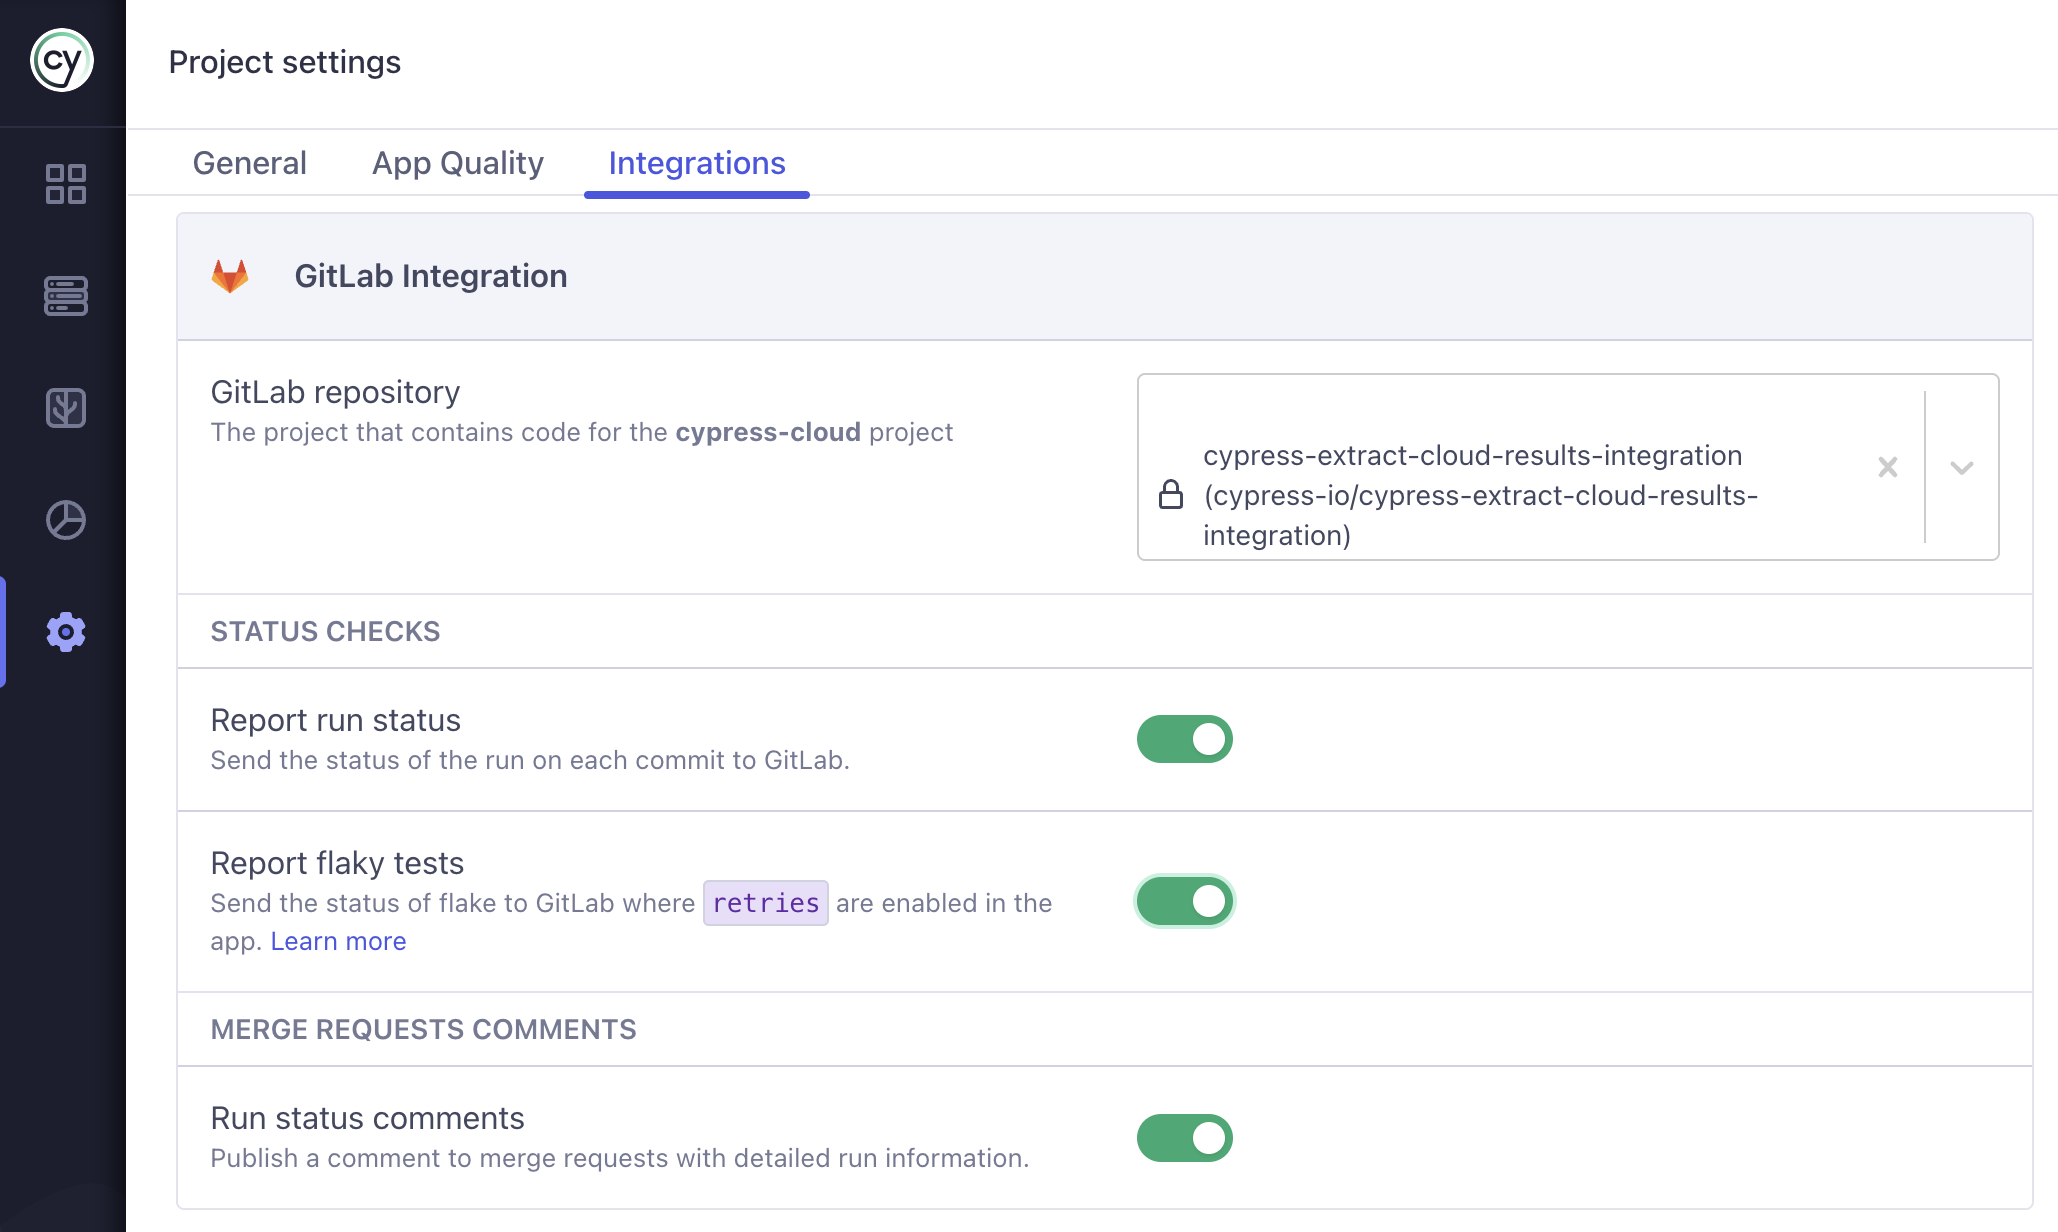The image size is (2058, 1232).
Task: Click 'Publish a comment to merge requests' text
Action: (x=620, y=1158)
